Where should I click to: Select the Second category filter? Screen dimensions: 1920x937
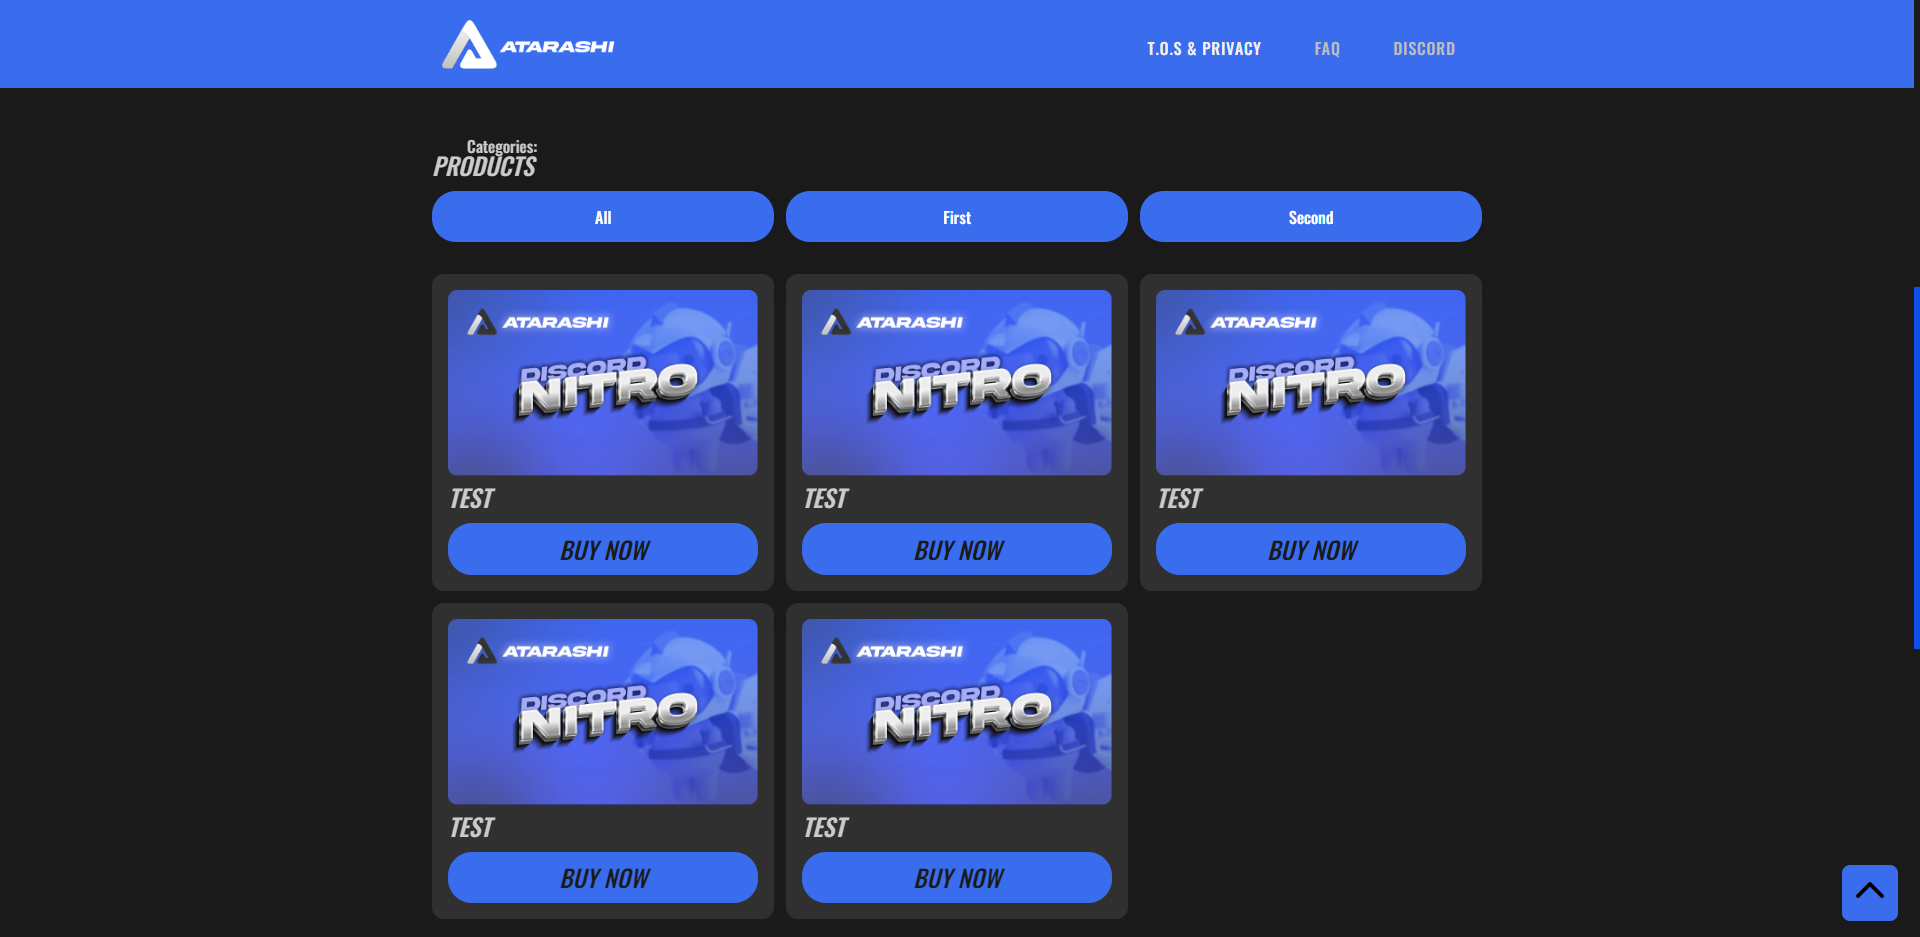(1311, 217)
